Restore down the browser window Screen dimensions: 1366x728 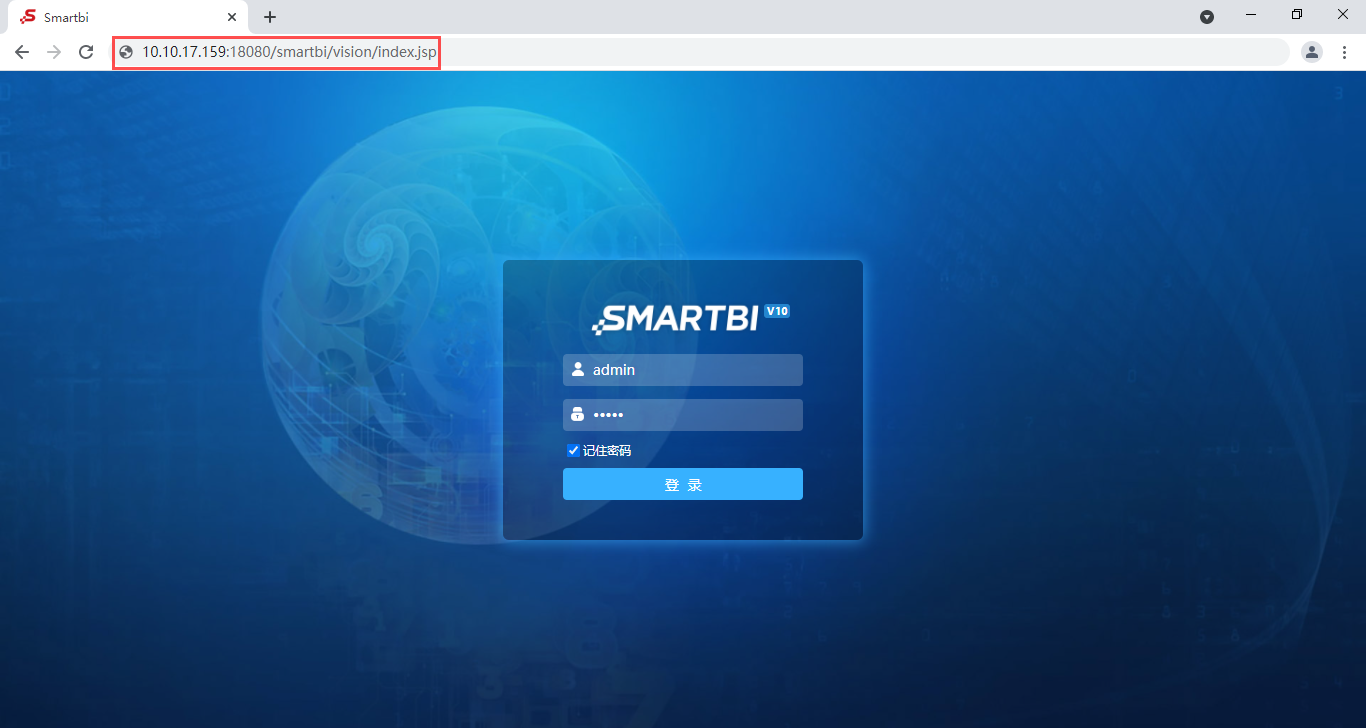click(x=1297, y=15)
